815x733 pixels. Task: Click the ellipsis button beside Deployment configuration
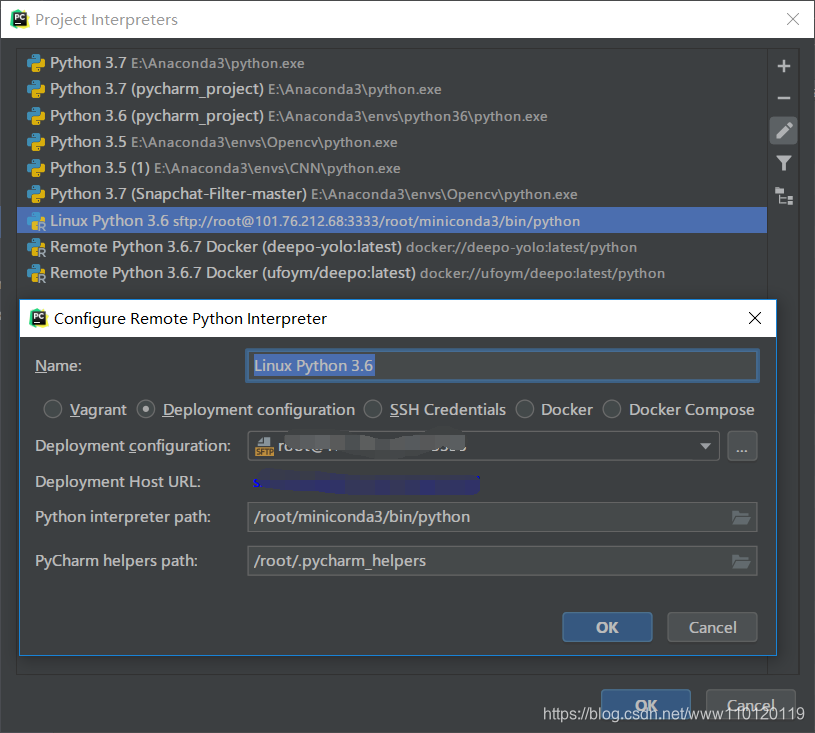tap(742, 446)
